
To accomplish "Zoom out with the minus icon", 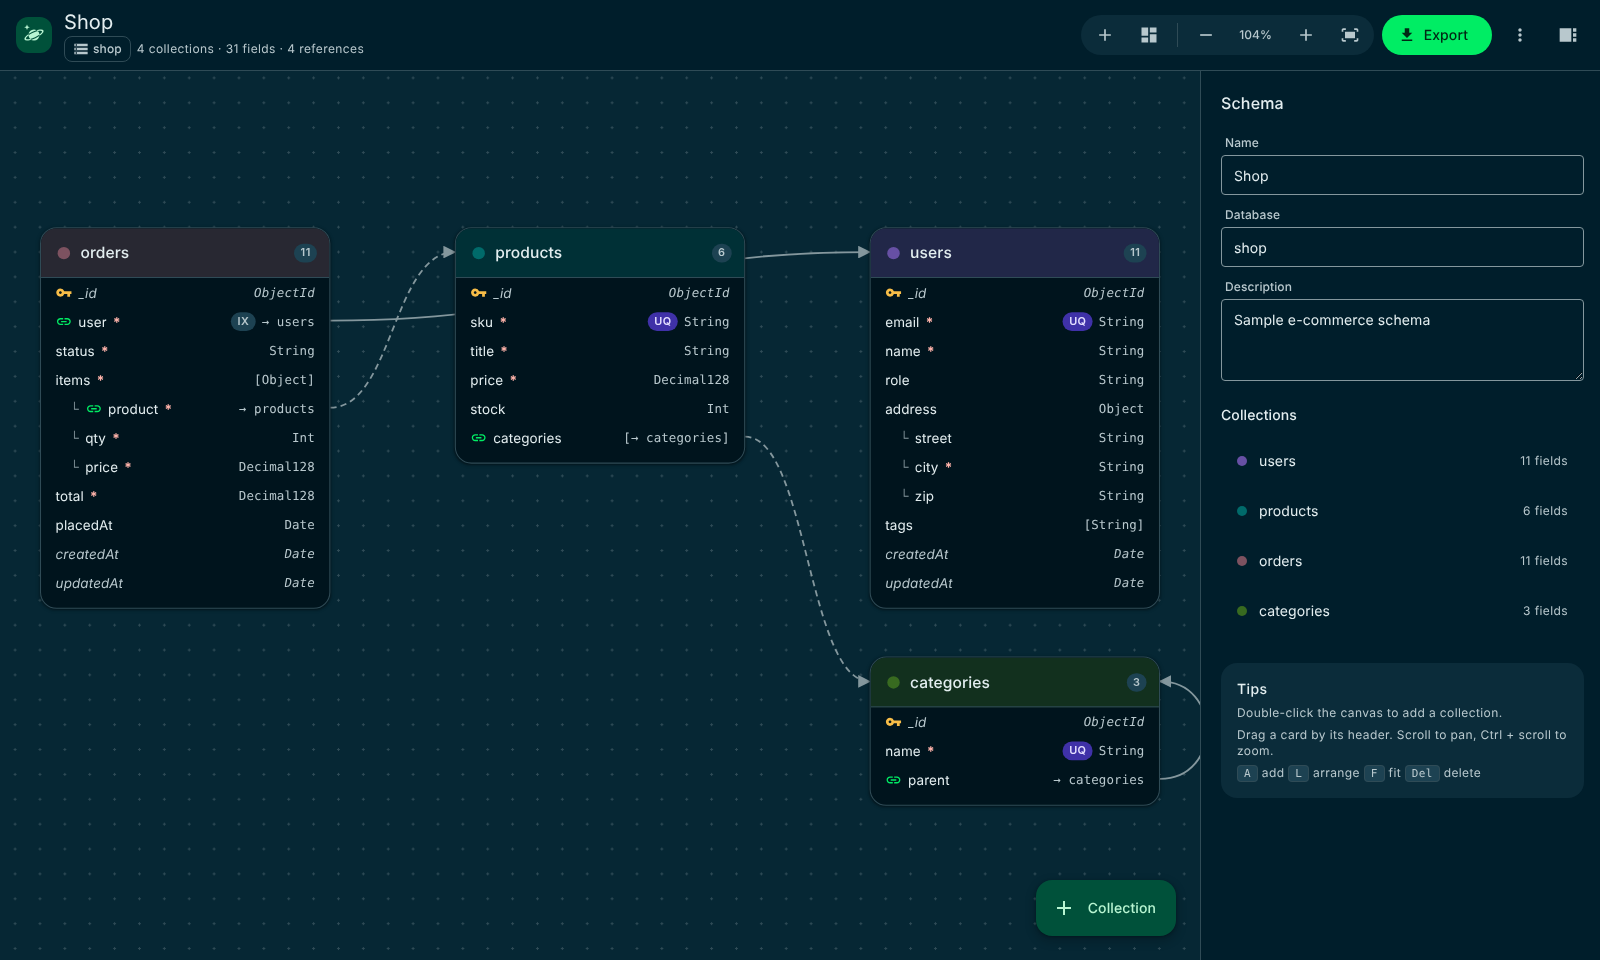I will click(x=1206, y=35).
